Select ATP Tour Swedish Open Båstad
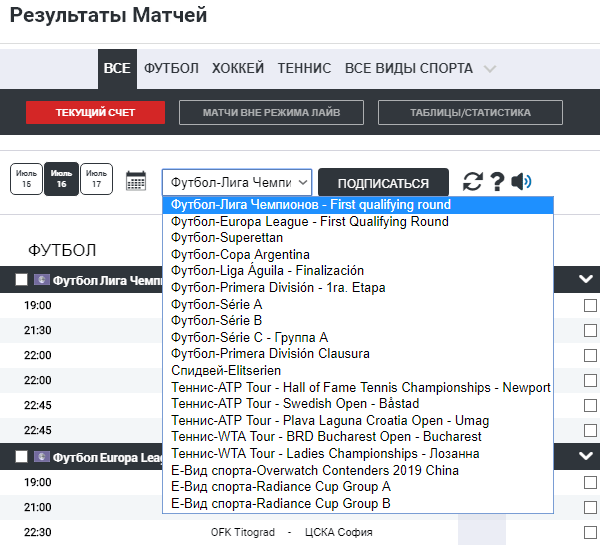This screenshot has width=600, height=545. point(358,403)
